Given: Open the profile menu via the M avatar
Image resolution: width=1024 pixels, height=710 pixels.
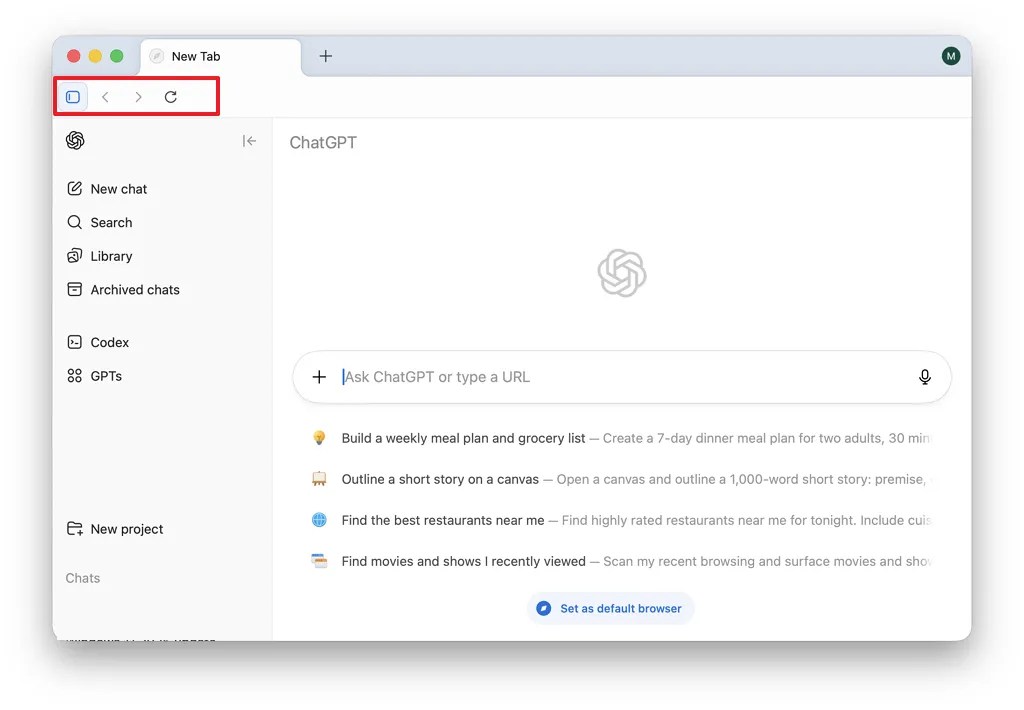Looking at the screenshot, I should (x=951, y=56).
